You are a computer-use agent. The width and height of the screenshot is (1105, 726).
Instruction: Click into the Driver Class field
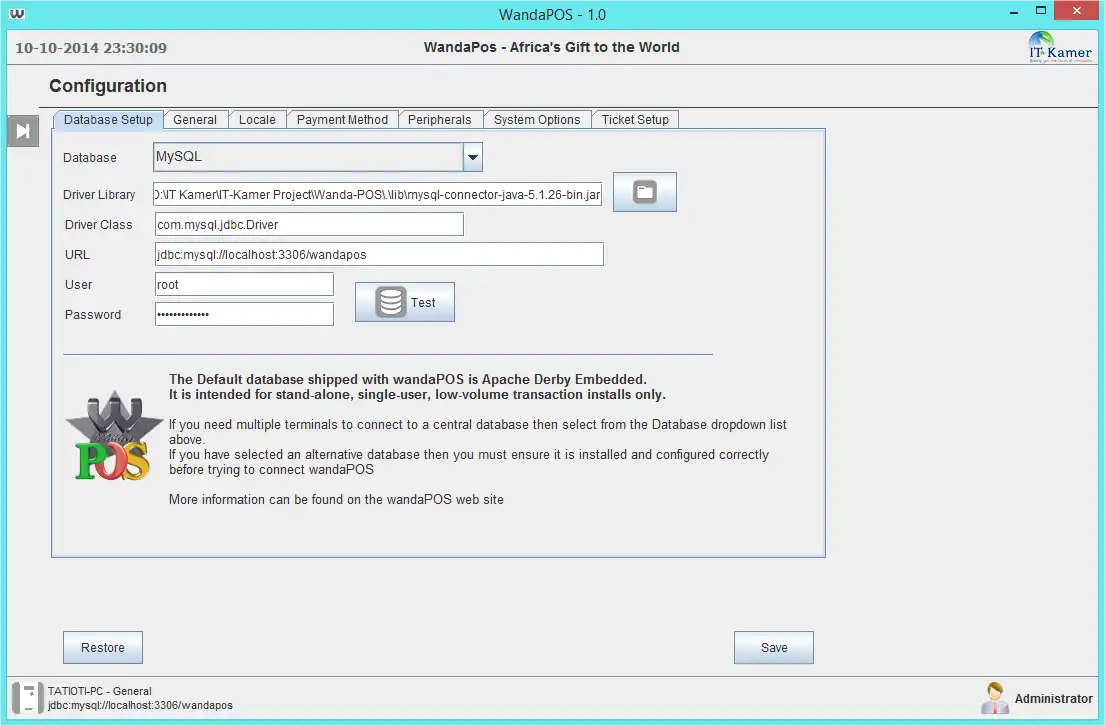(309, 224)
